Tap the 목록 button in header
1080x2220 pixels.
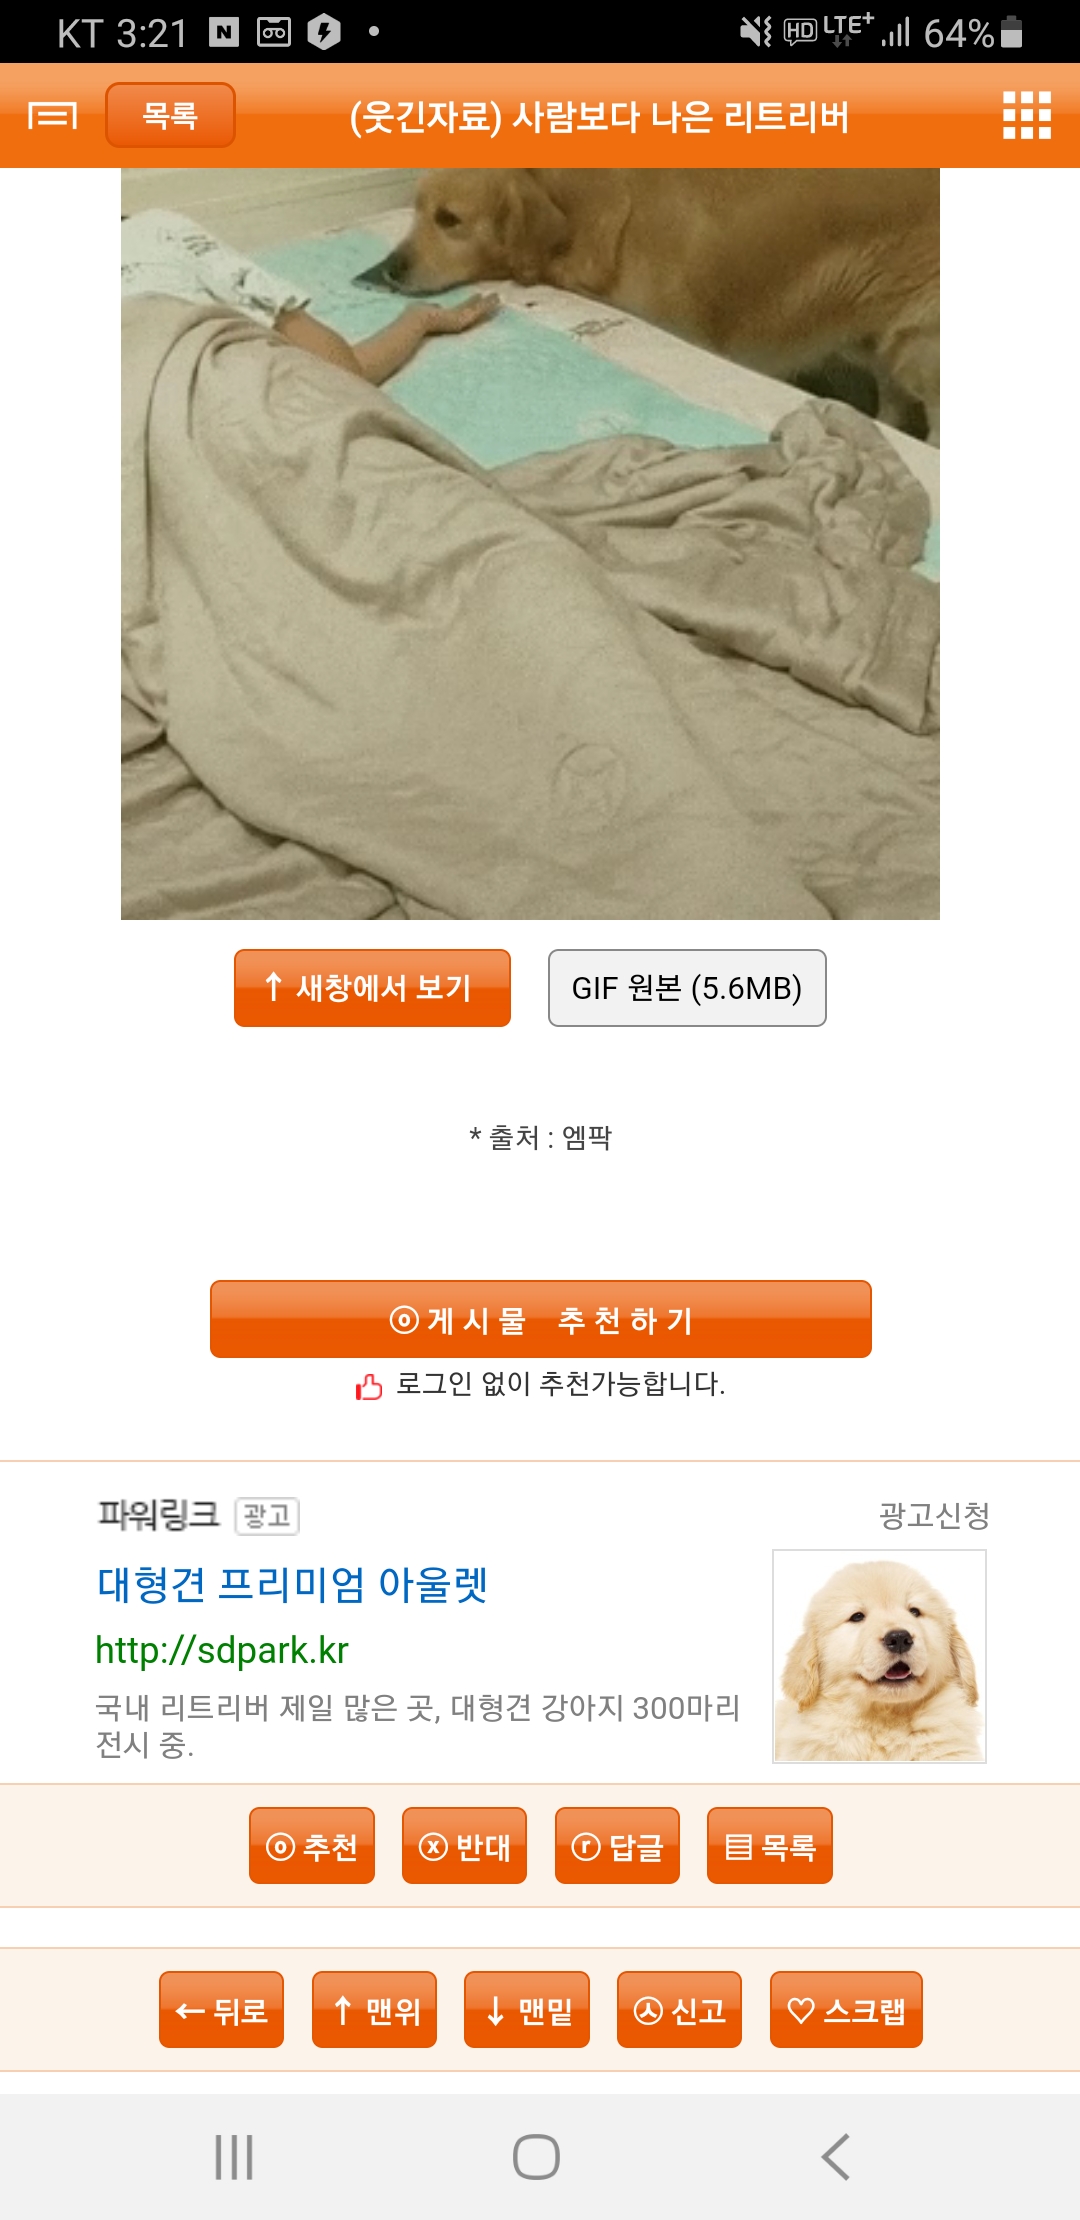[x=170, y=116]
